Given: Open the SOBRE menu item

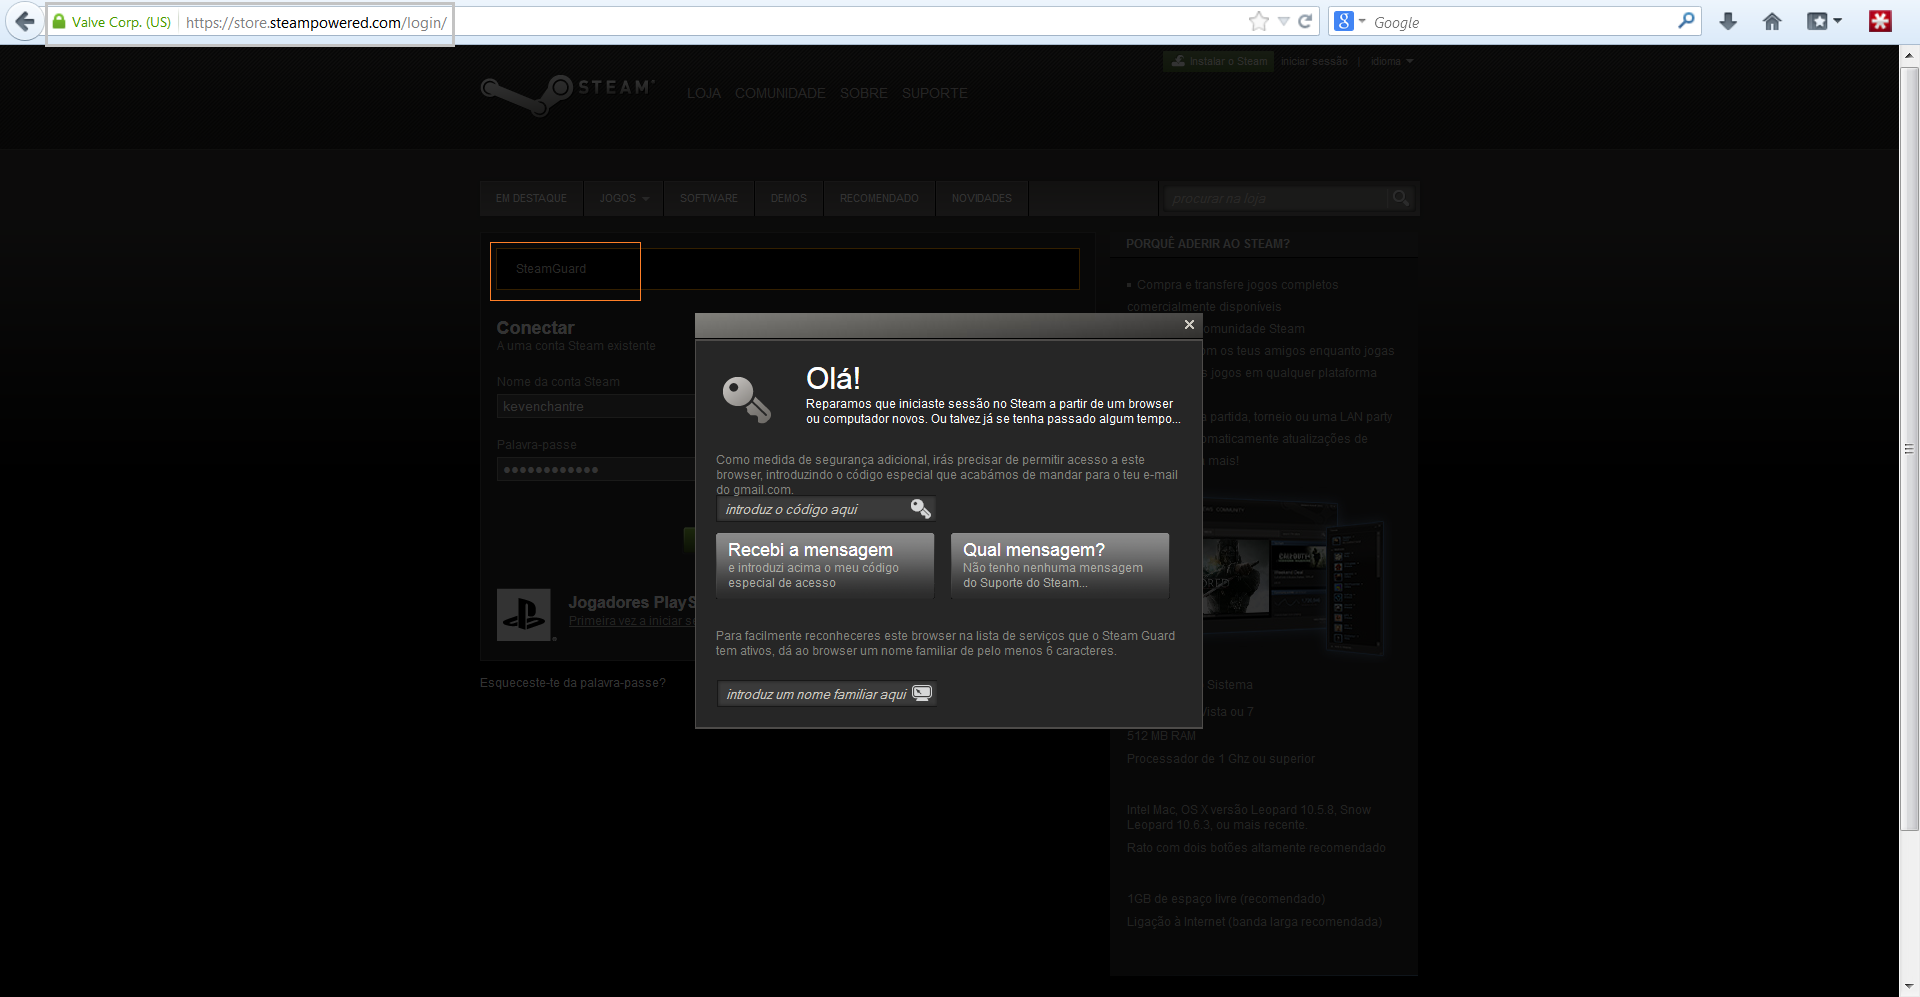Looking at the screenshot, I should click(863, 93).
